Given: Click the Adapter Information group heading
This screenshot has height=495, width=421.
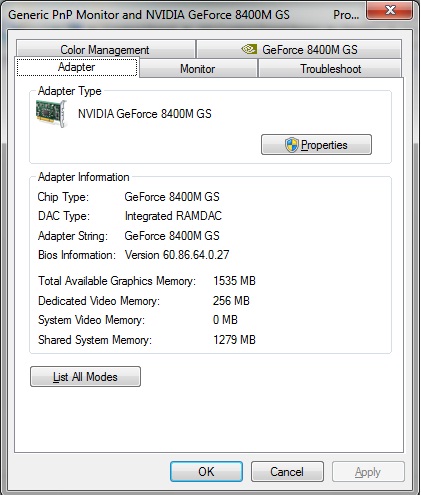Looking at the screenshot, I should click(x=84, y=177).
